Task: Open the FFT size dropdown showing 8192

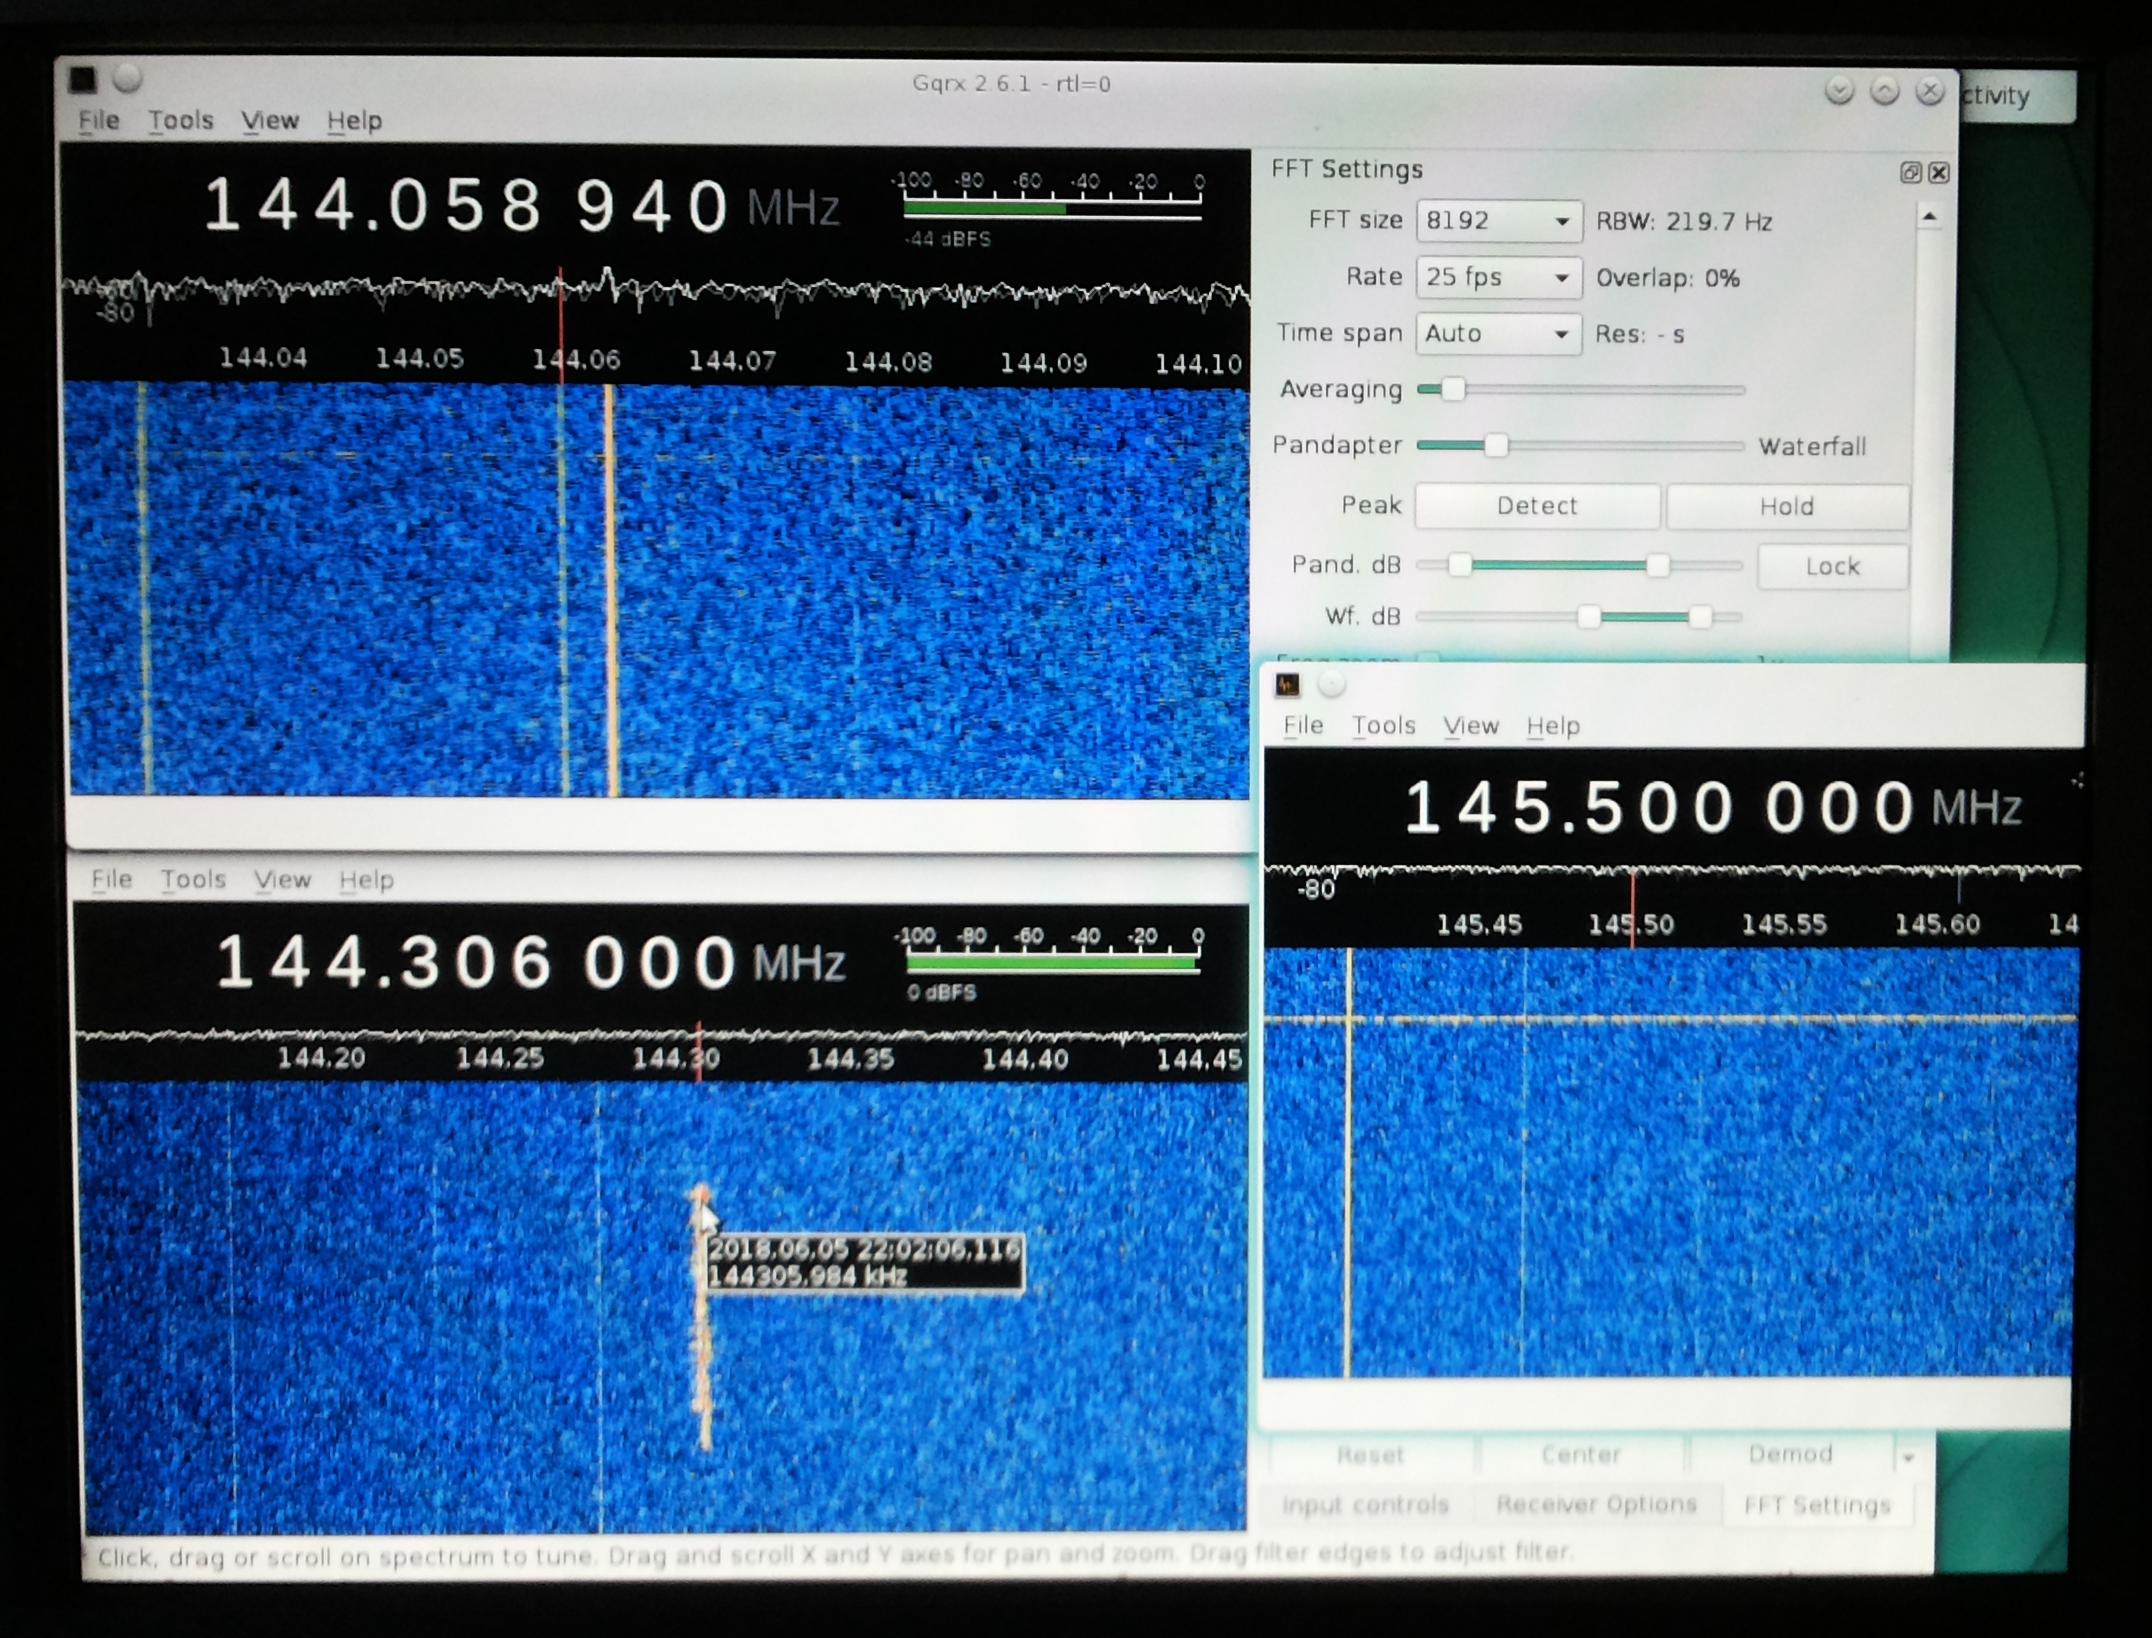Action: (x=1498, y=221)
